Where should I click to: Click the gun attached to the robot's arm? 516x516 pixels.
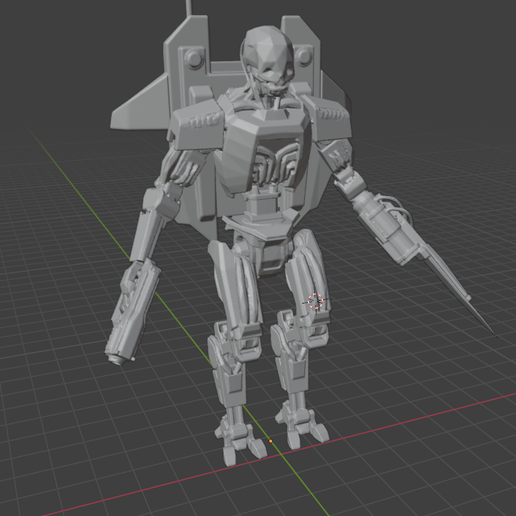(133, 313)
